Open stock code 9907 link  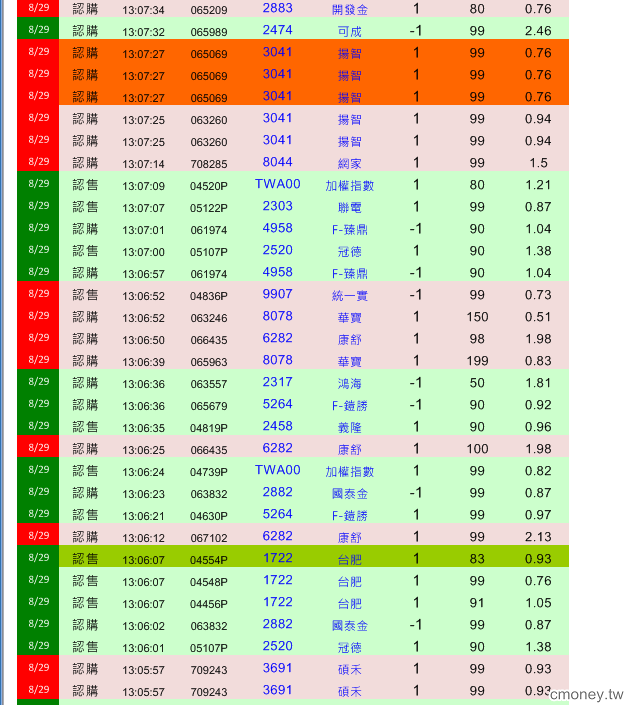(x=277, y=294)
